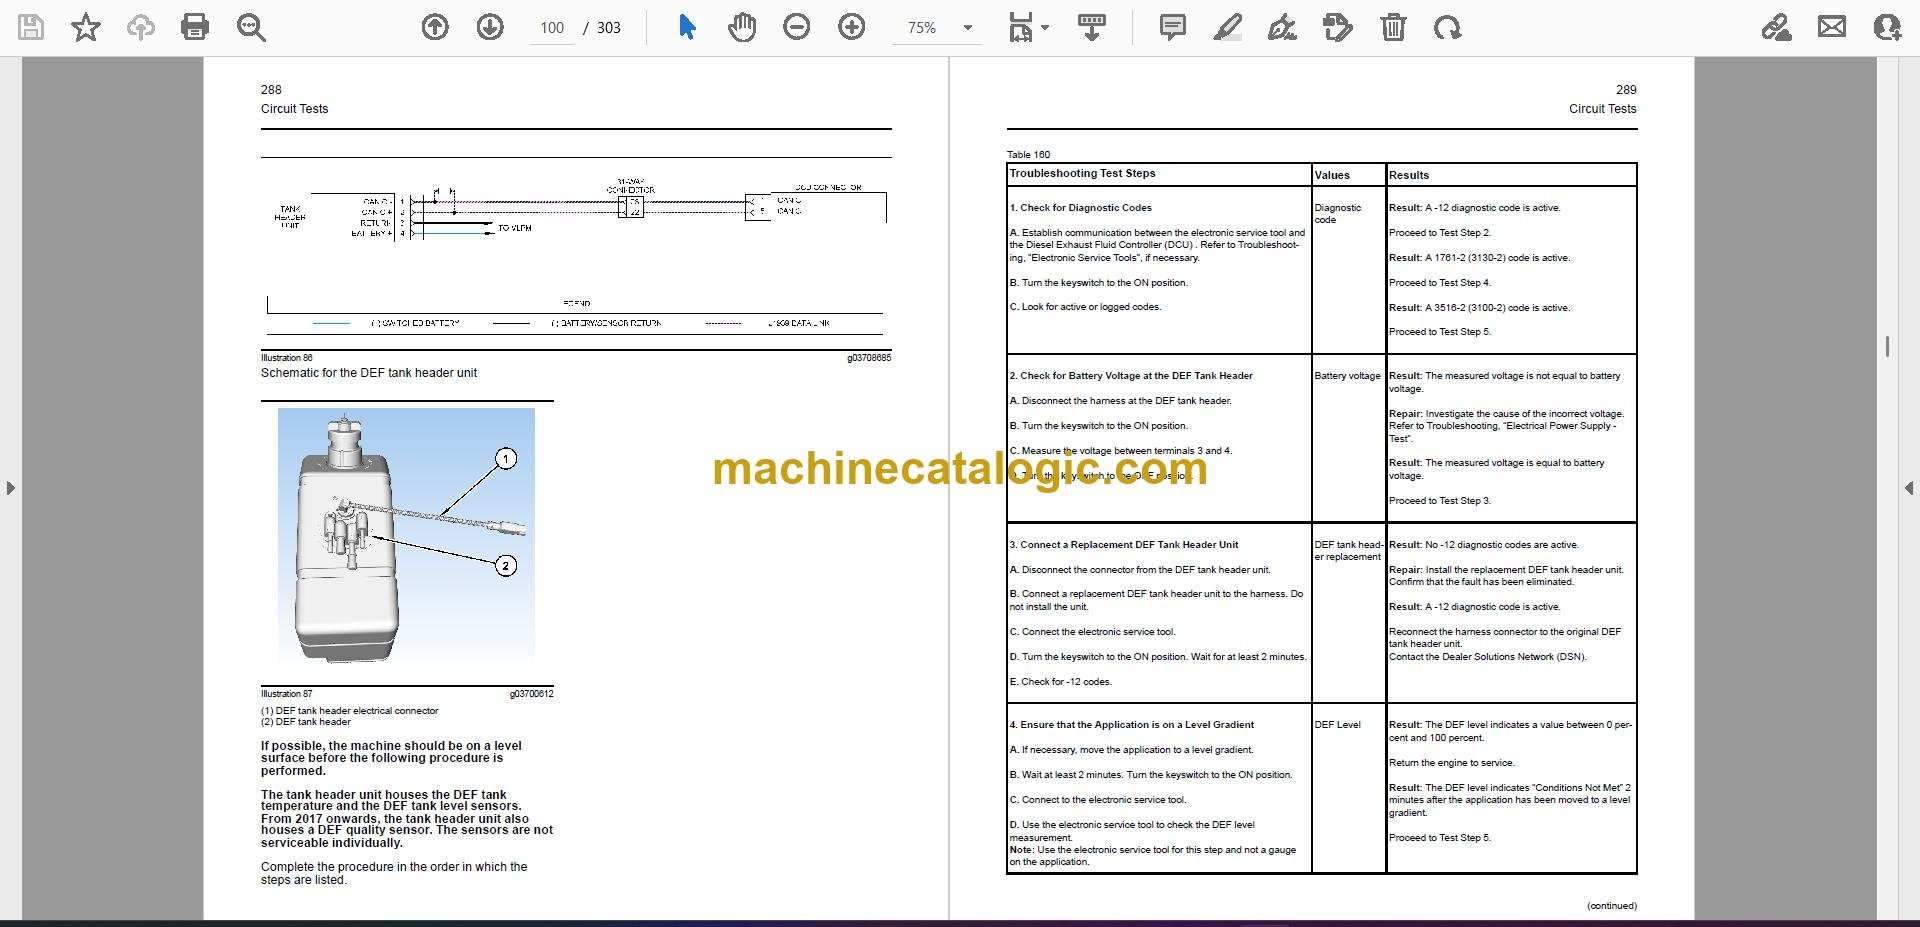Expand the right tools pane arrow
Screen dimensions: 1920x927
pyautogui.click(x=1909, y=488)
